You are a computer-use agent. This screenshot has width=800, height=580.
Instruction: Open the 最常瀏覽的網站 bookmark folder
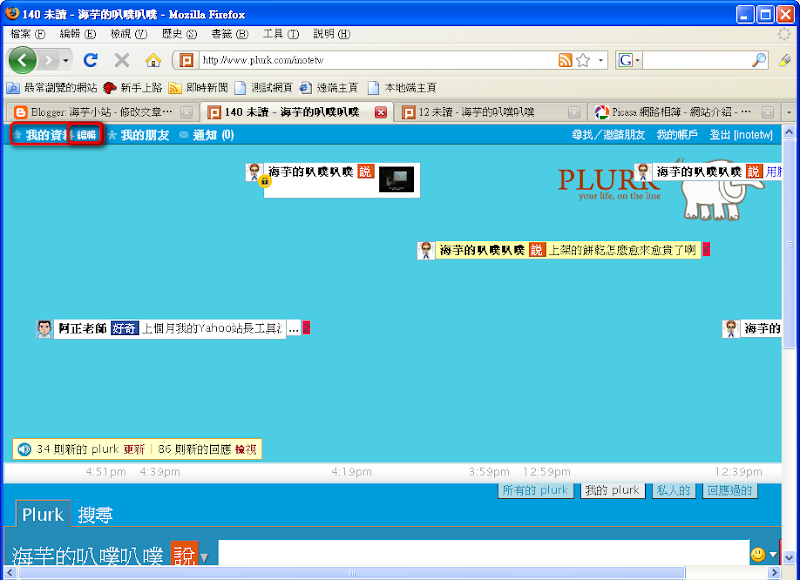[x=52, y=88]
